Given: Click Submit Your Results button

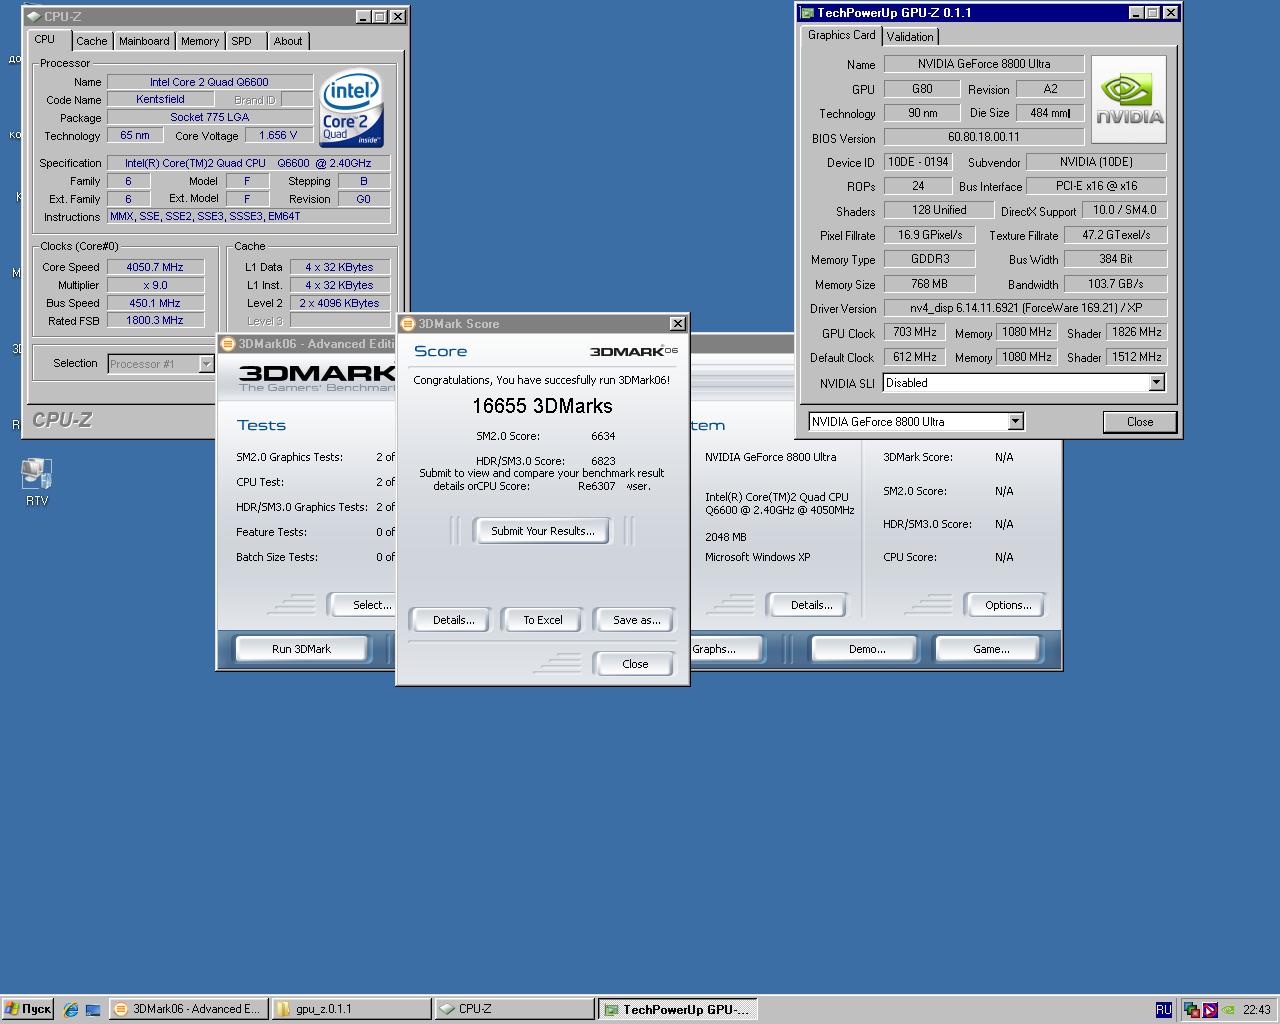Looking at the screenshot, I should coord(543,531).
